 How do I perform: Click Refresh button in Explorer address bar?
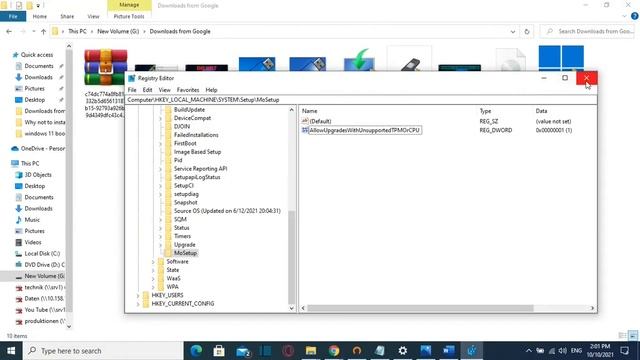527,31
